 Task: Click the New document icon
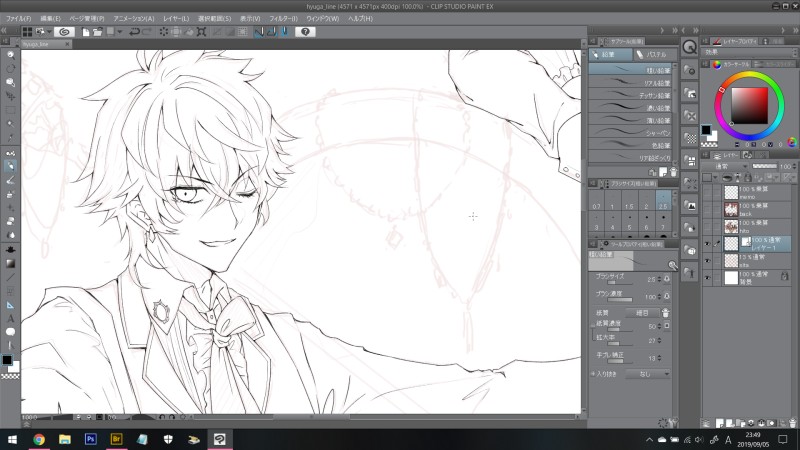tap(86, 32)
